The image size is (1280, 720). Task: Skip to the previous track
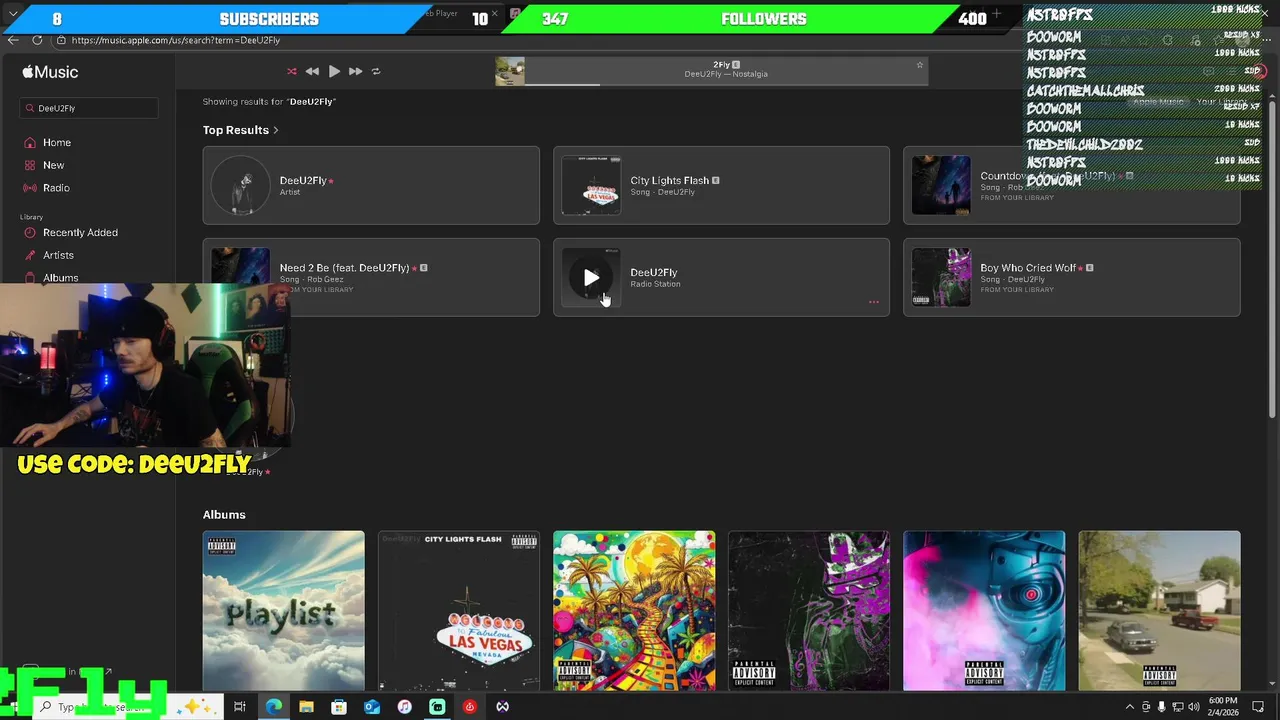point(312,71)
